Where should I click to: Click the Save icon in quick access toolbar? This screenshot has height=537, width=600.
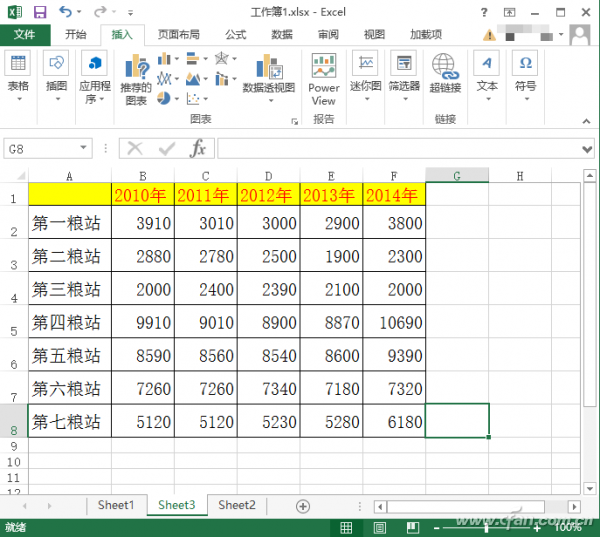click(39, 12)
